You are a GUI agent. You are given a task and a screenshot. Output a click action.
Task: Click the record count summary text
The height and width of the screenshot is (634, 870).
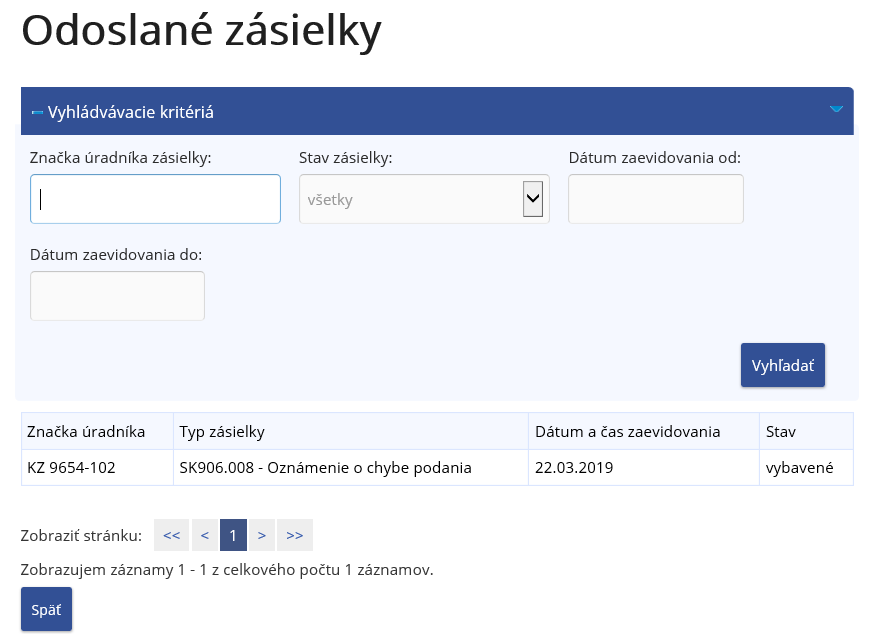pyautogui.click(x=227, y=570)
